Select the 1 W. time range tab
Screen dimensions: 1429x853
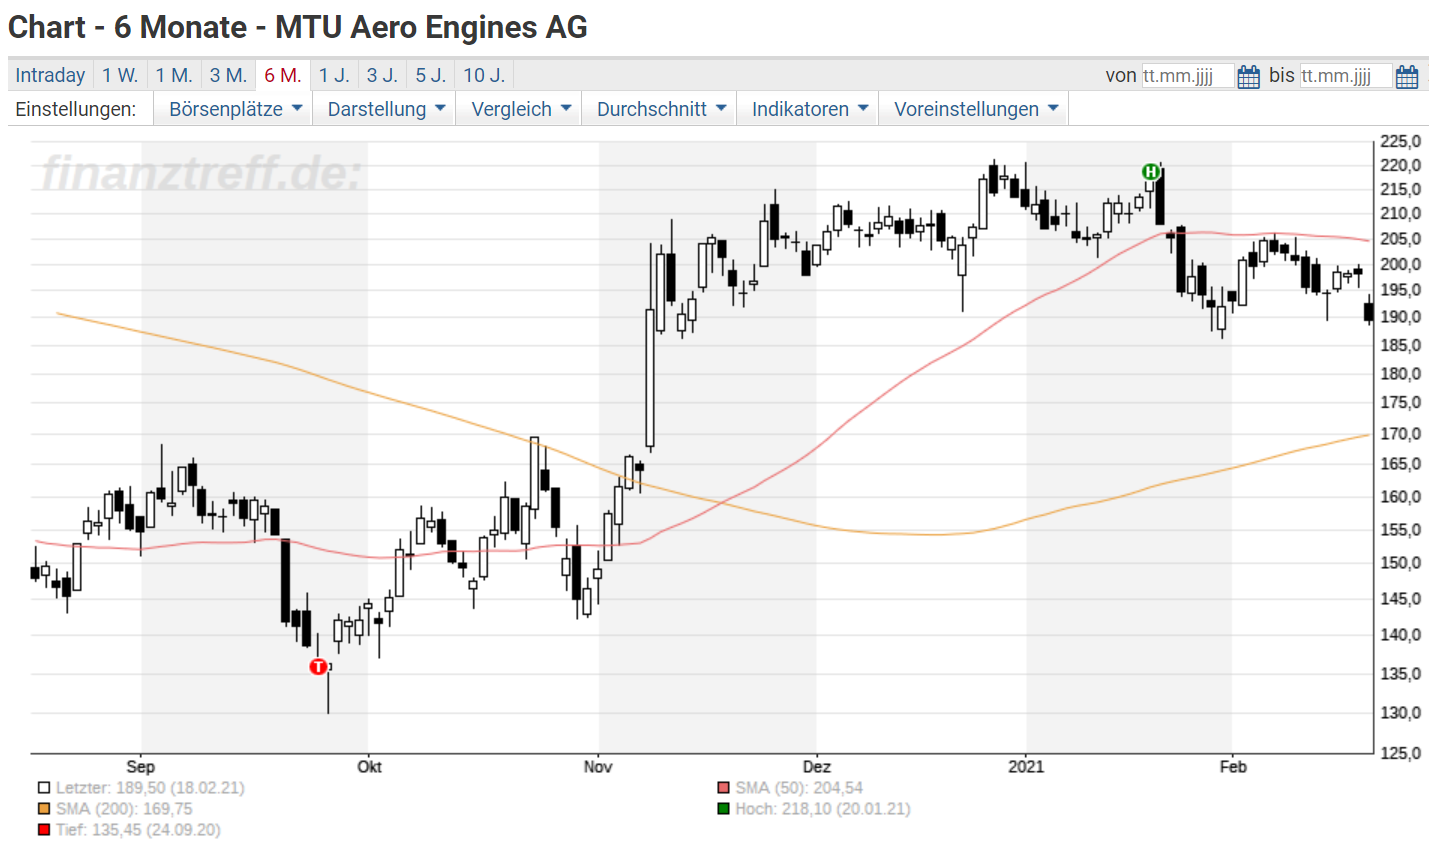point(120,75)
